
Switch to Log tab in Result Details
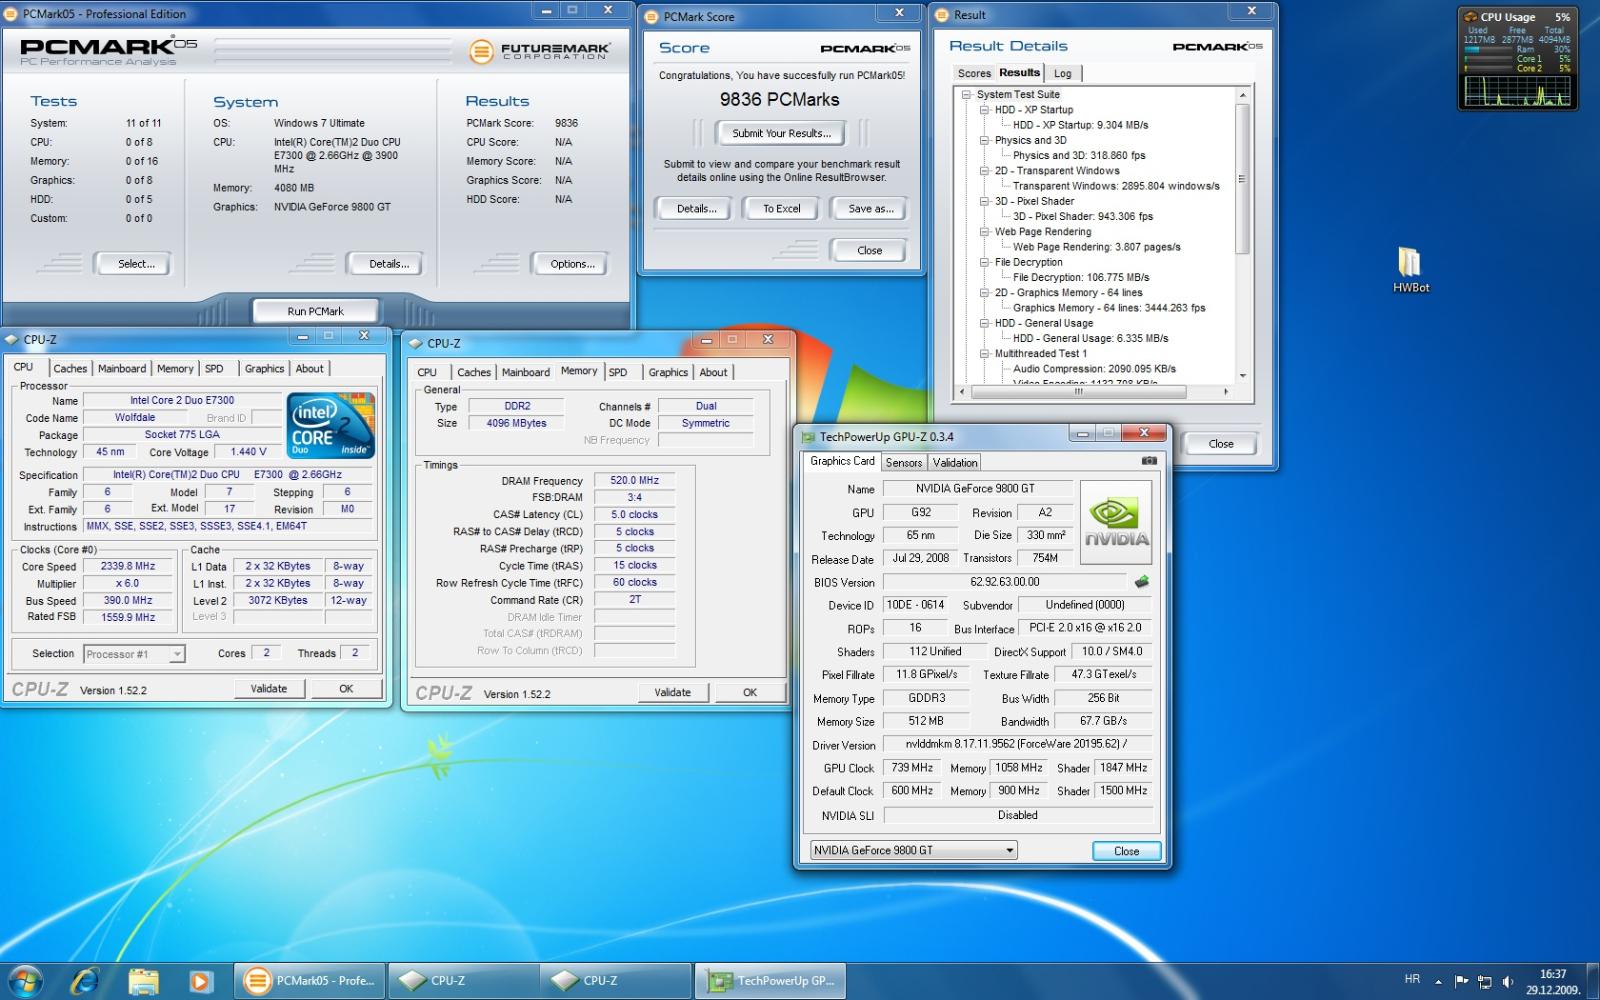tap(1062, 73)
